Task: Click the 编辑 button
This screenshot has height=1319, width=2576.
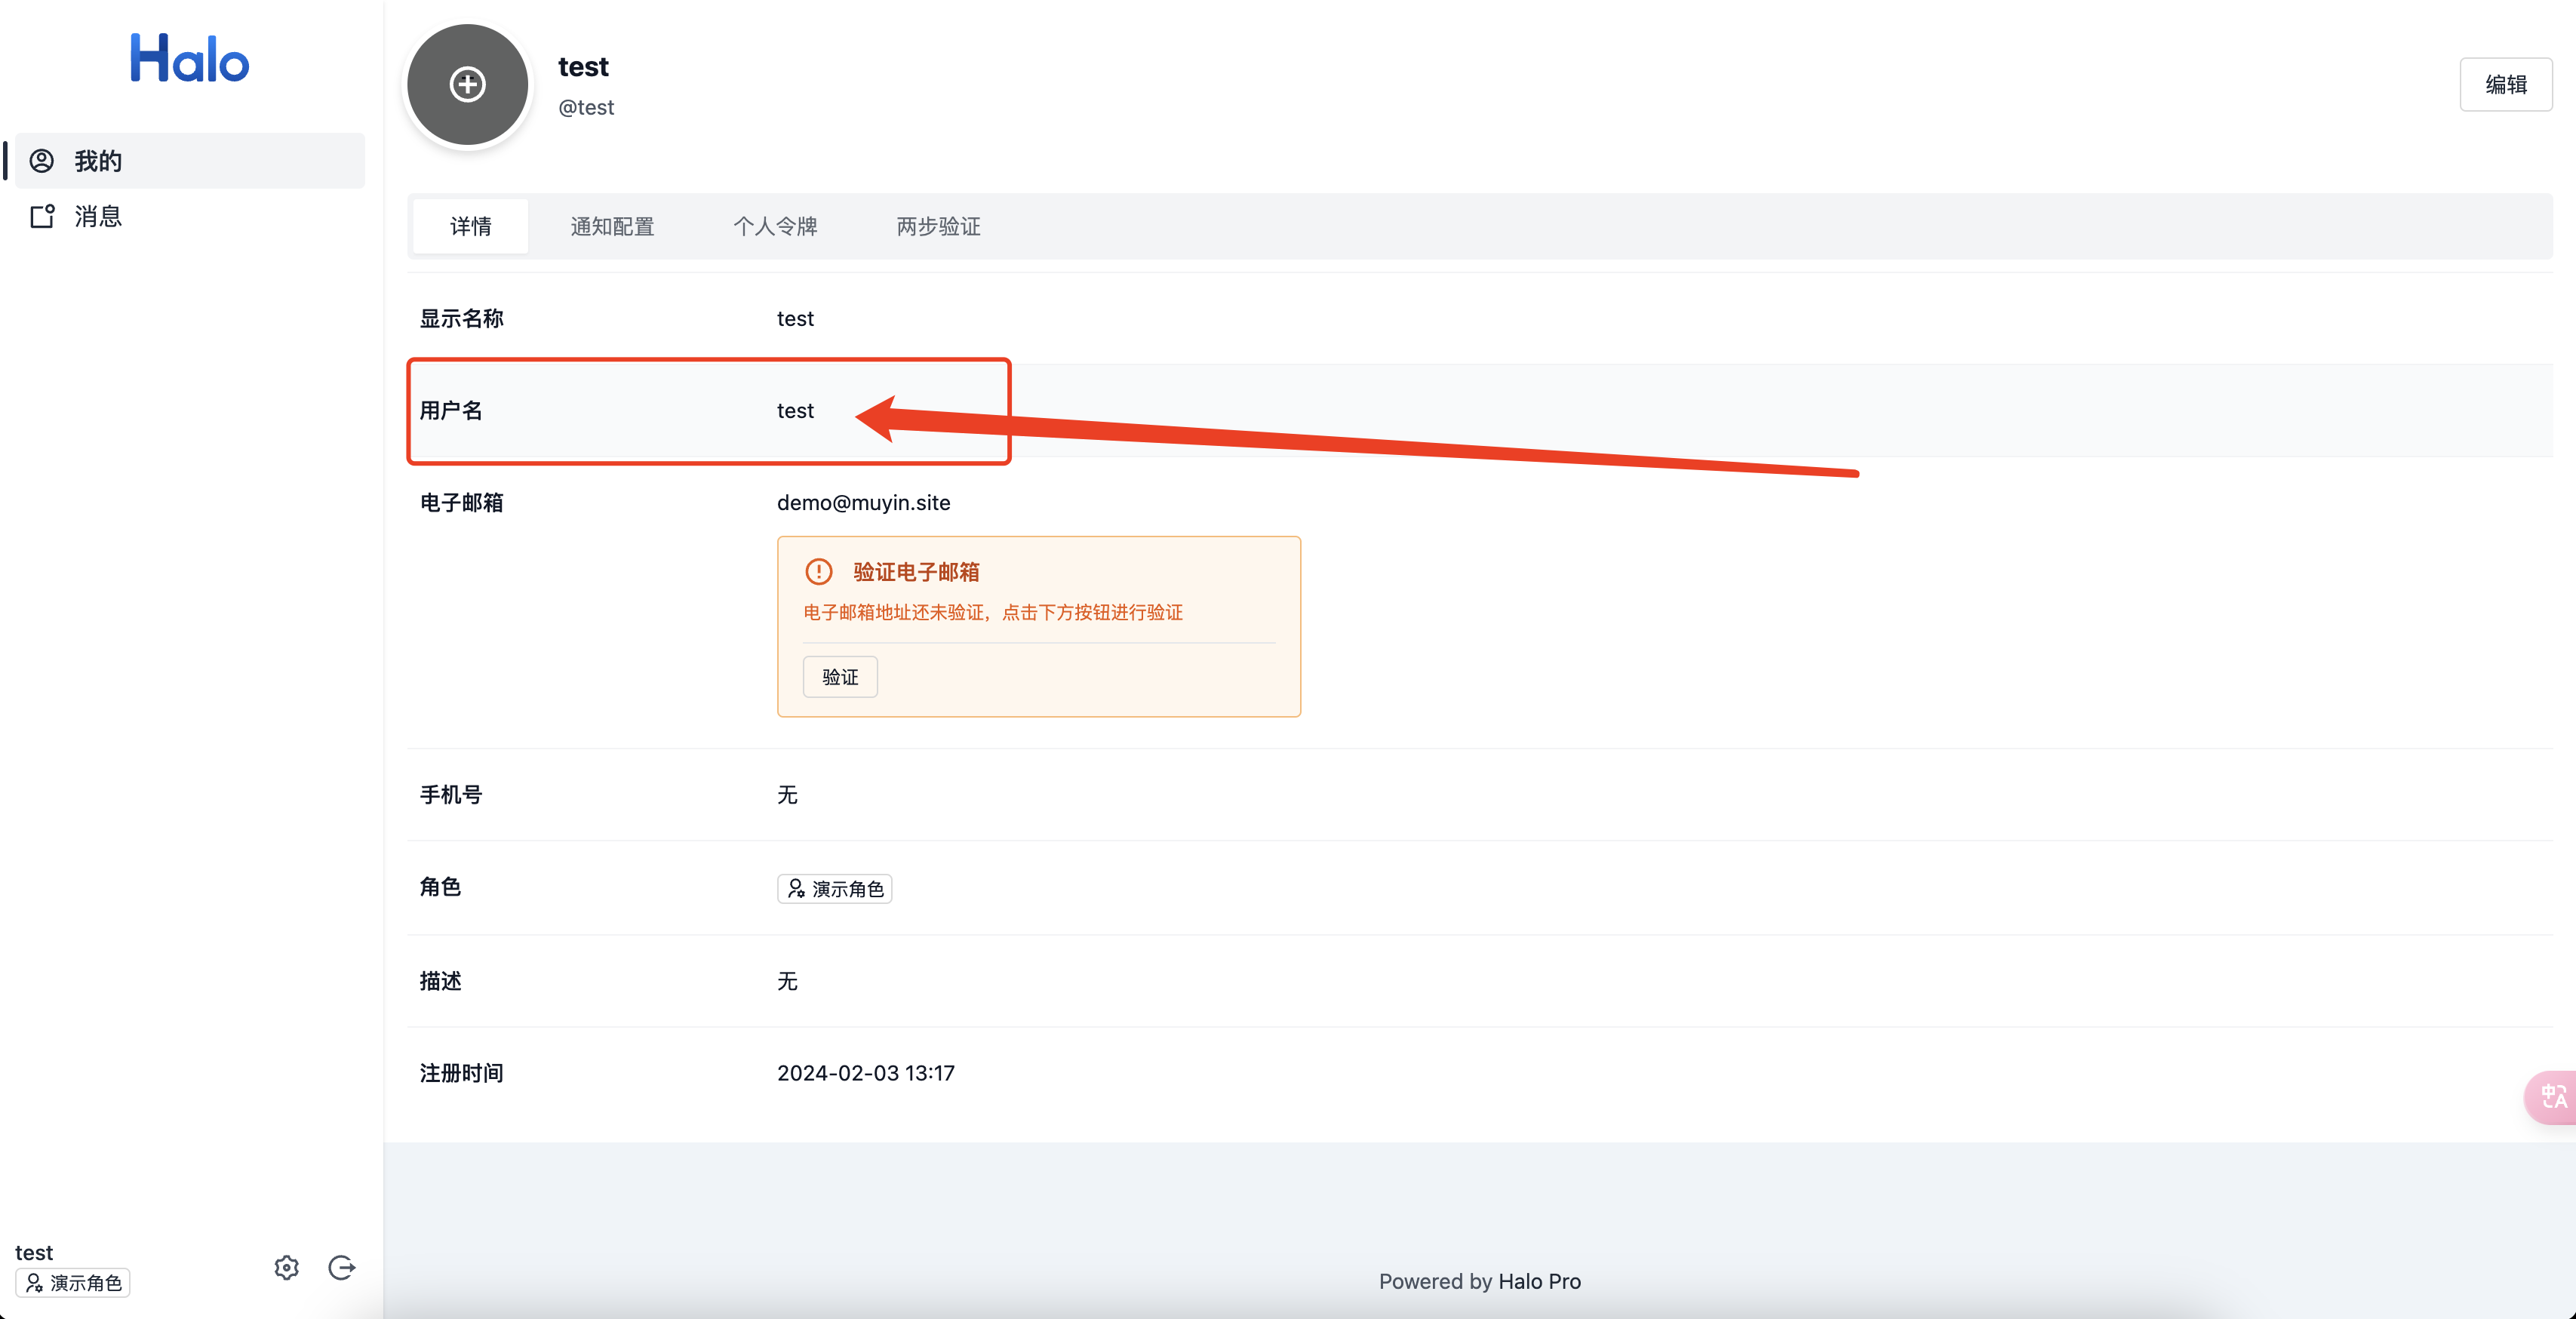Action: click(2506, 85)
